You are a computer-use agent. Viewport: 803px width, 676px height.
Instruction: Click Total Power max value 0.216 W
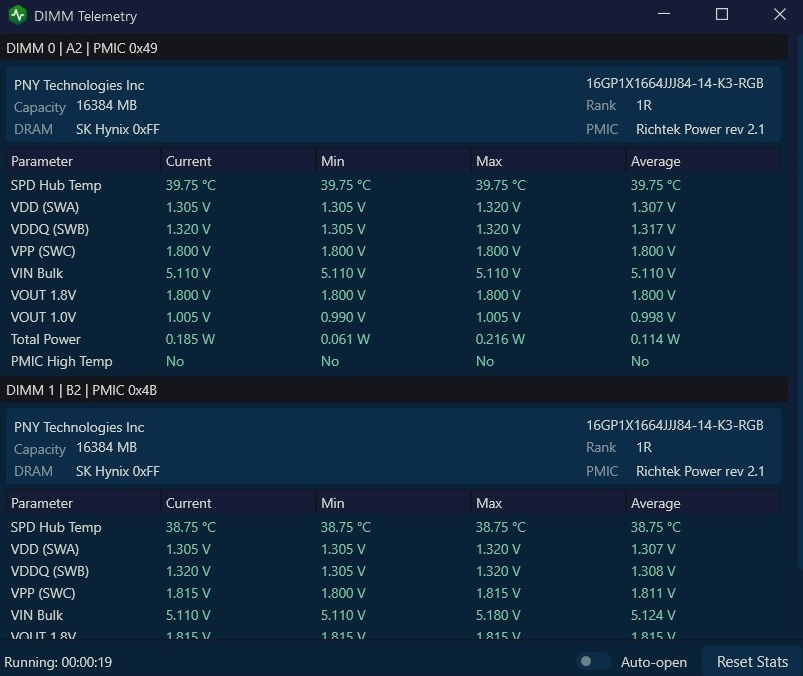coord(500,339)
